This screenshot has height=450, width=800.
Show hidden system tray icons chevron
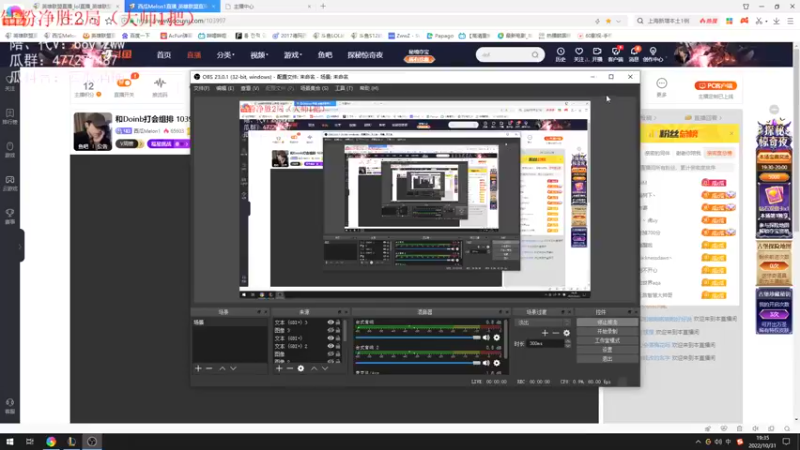(x=698, y=442)
